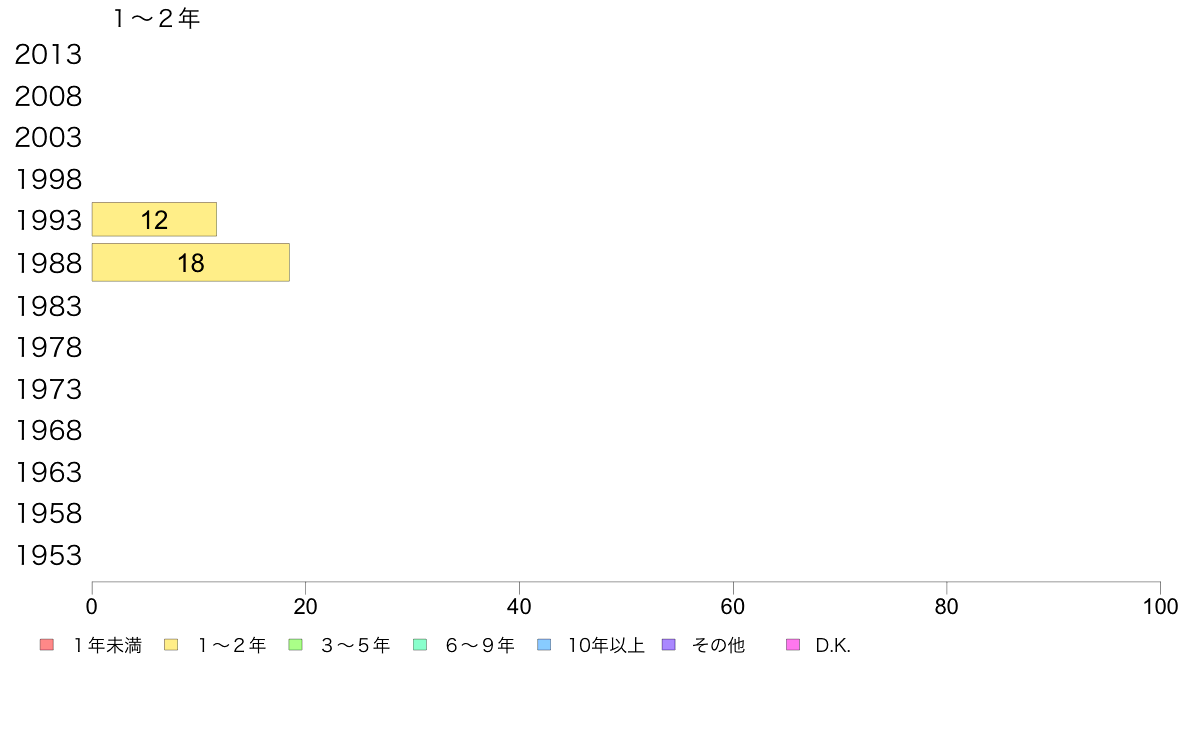Click the 1968 year label
This screenshot has width=1188, height=736.
(48, 431)
